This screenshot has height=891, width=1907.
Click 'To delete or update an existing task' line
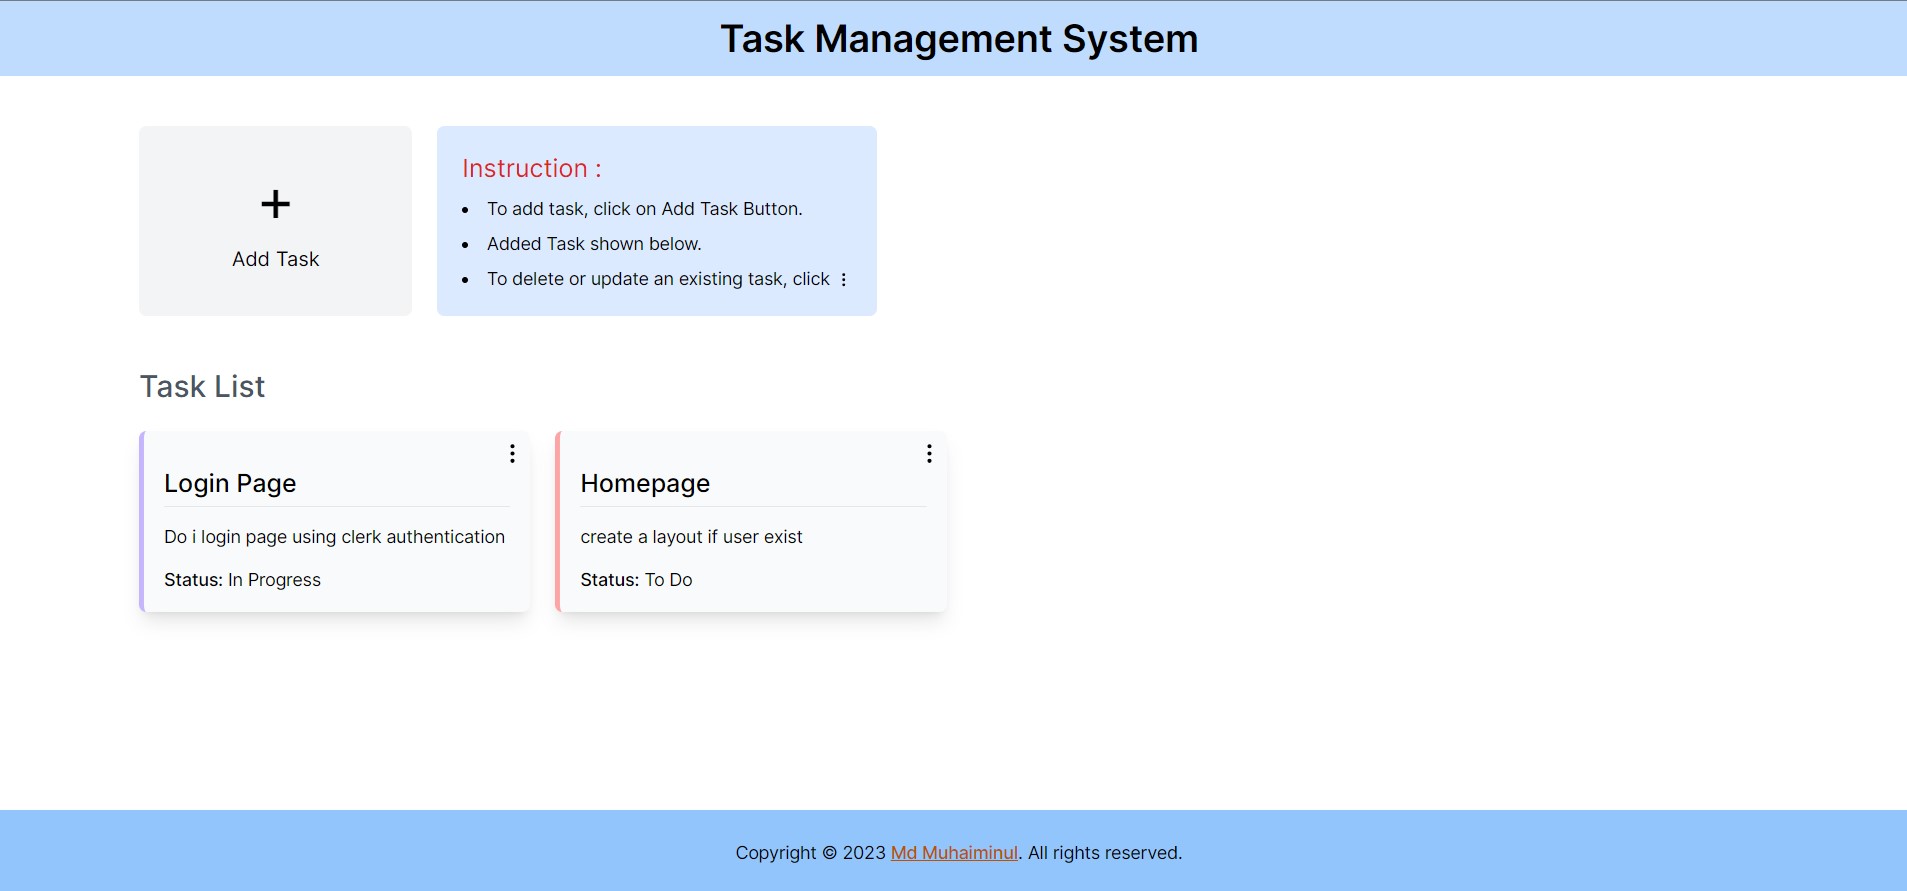pos(658,279)
